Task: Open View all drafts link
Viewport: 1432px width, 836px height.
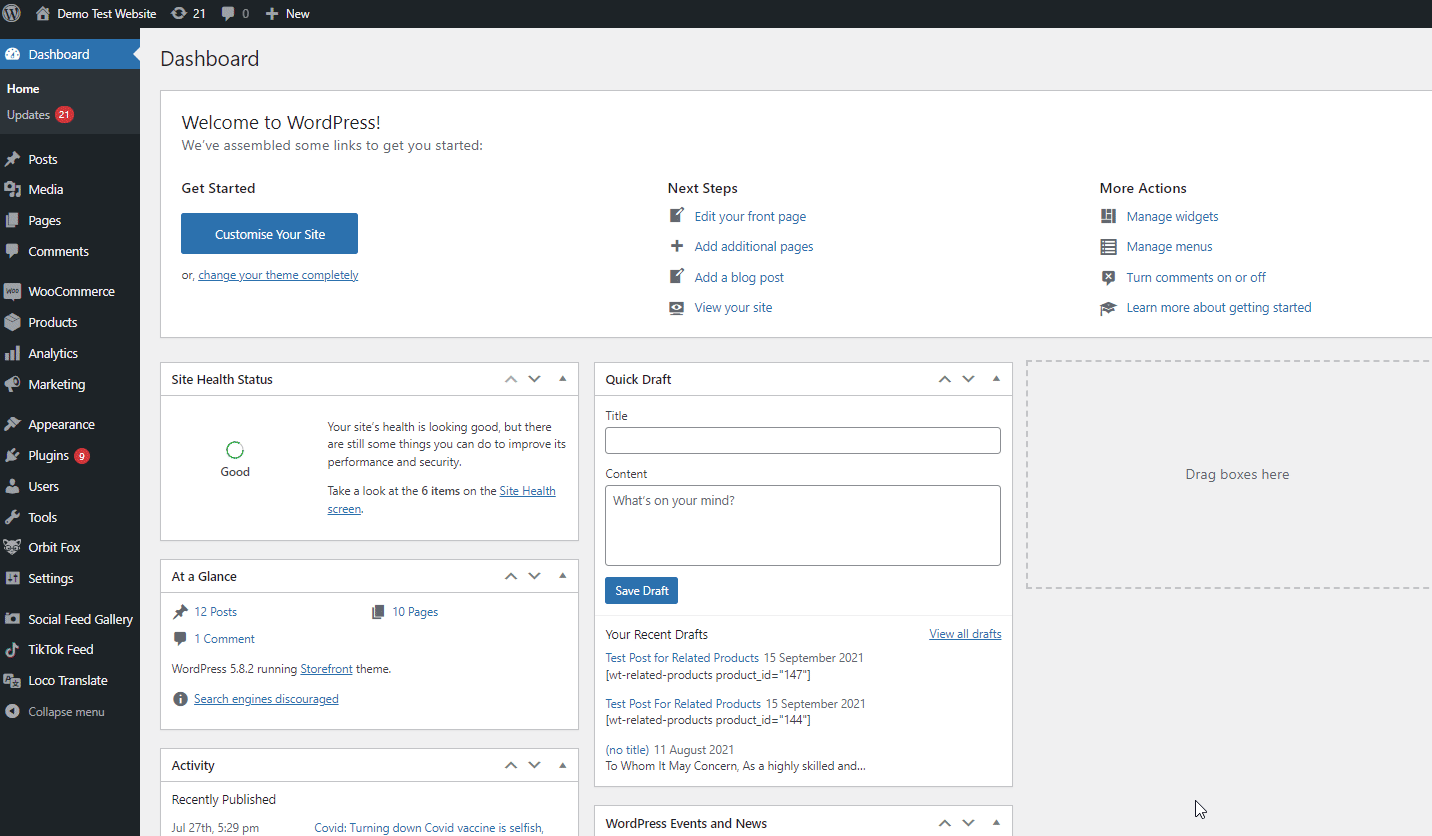Action: 965,634
